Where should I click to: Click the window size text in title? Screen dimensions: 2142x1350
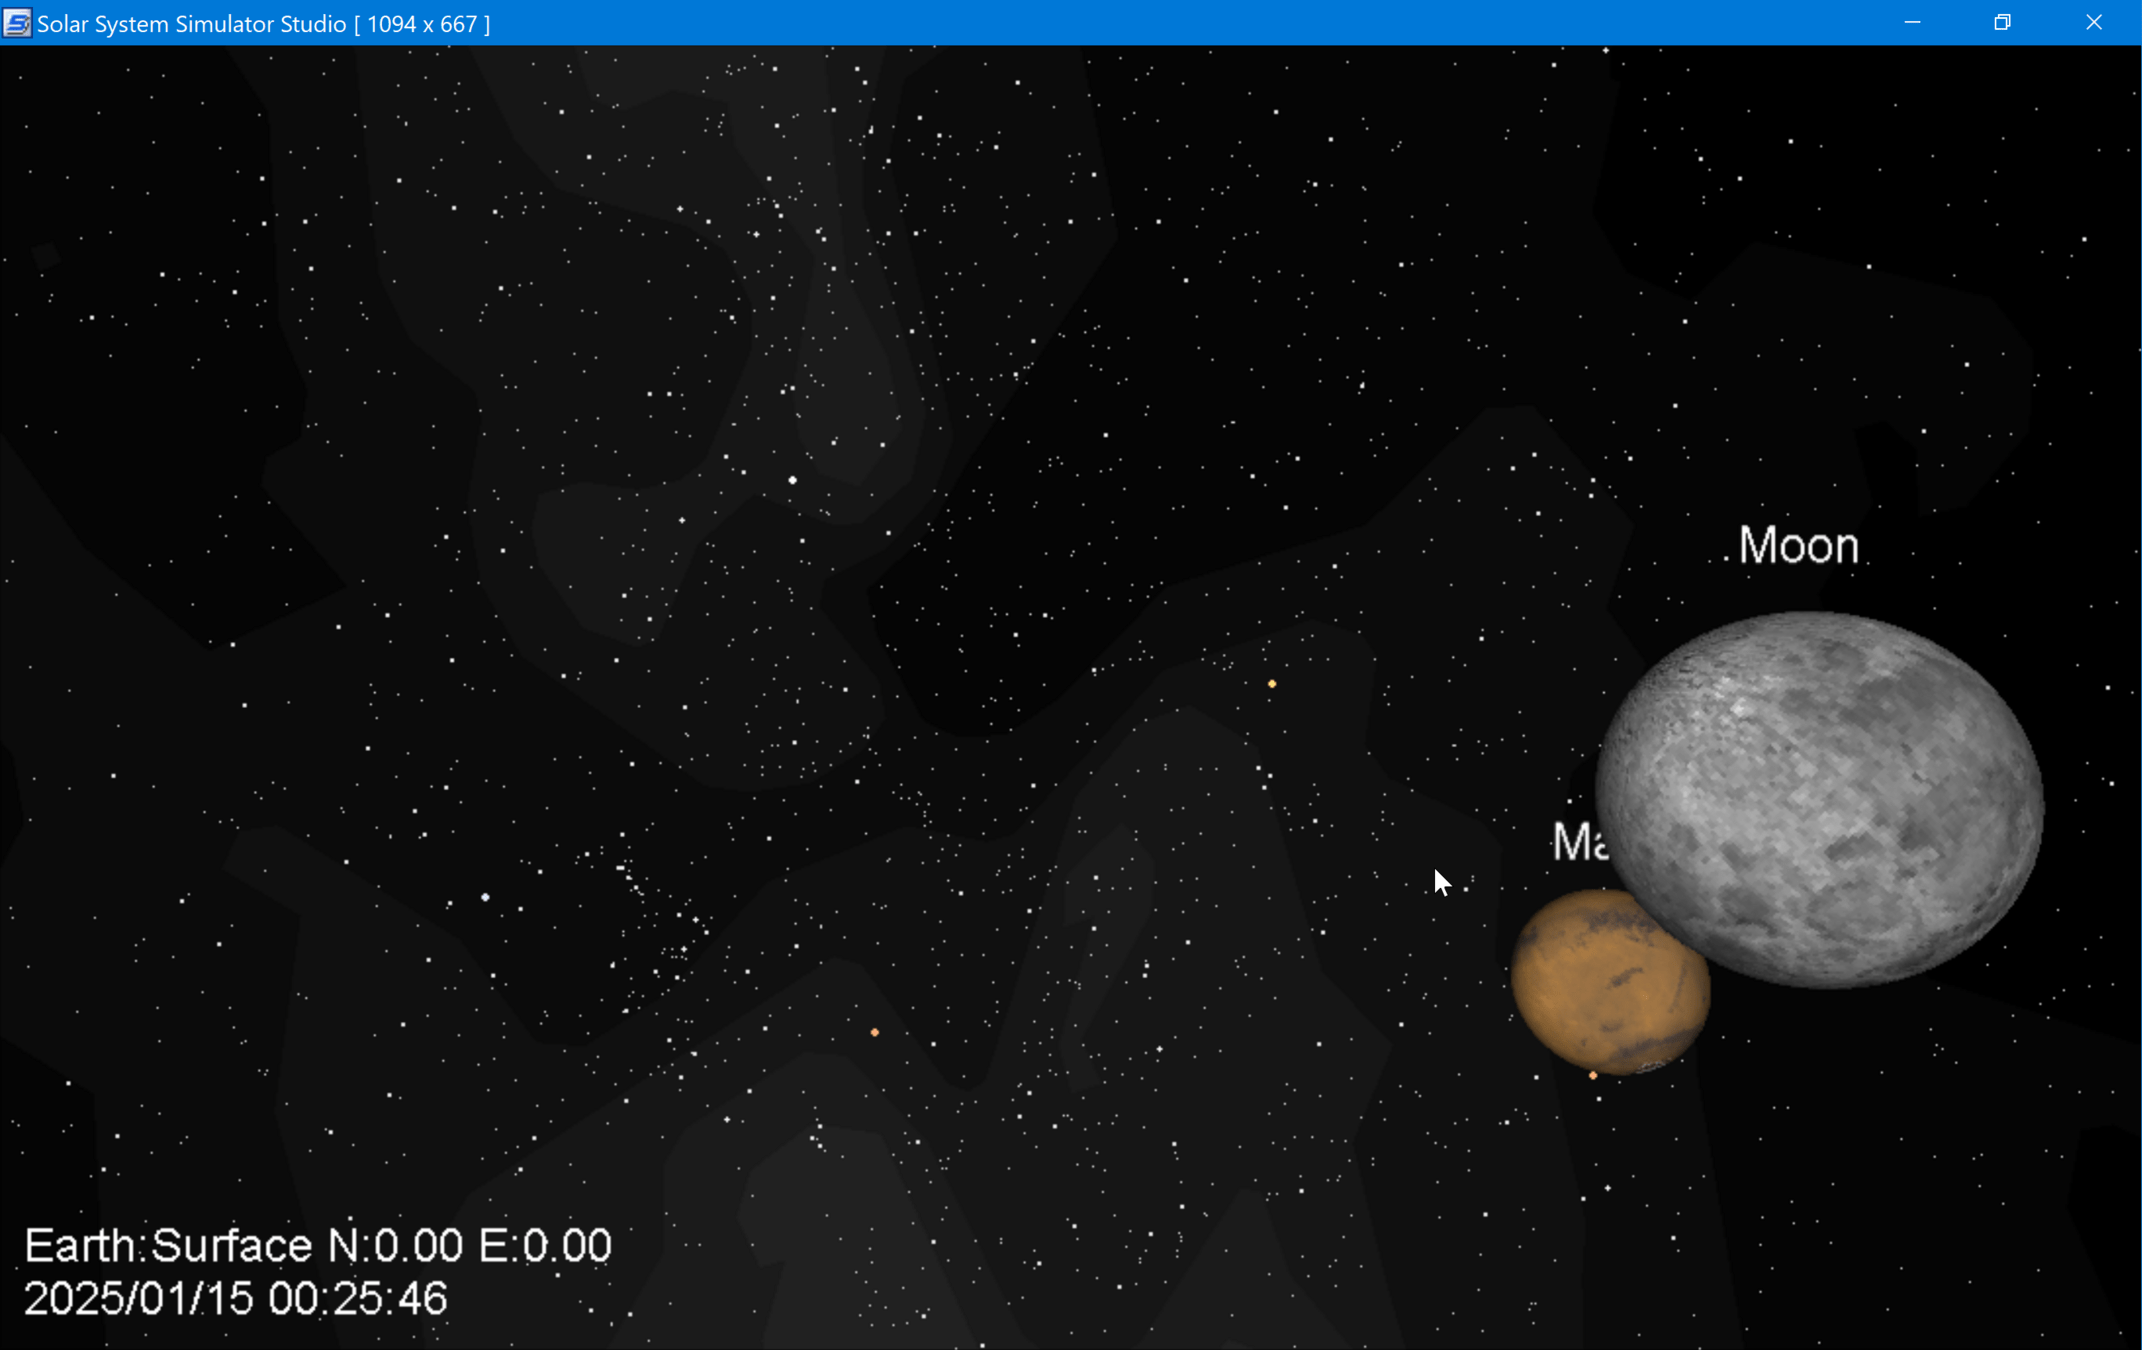click(422, 24)
